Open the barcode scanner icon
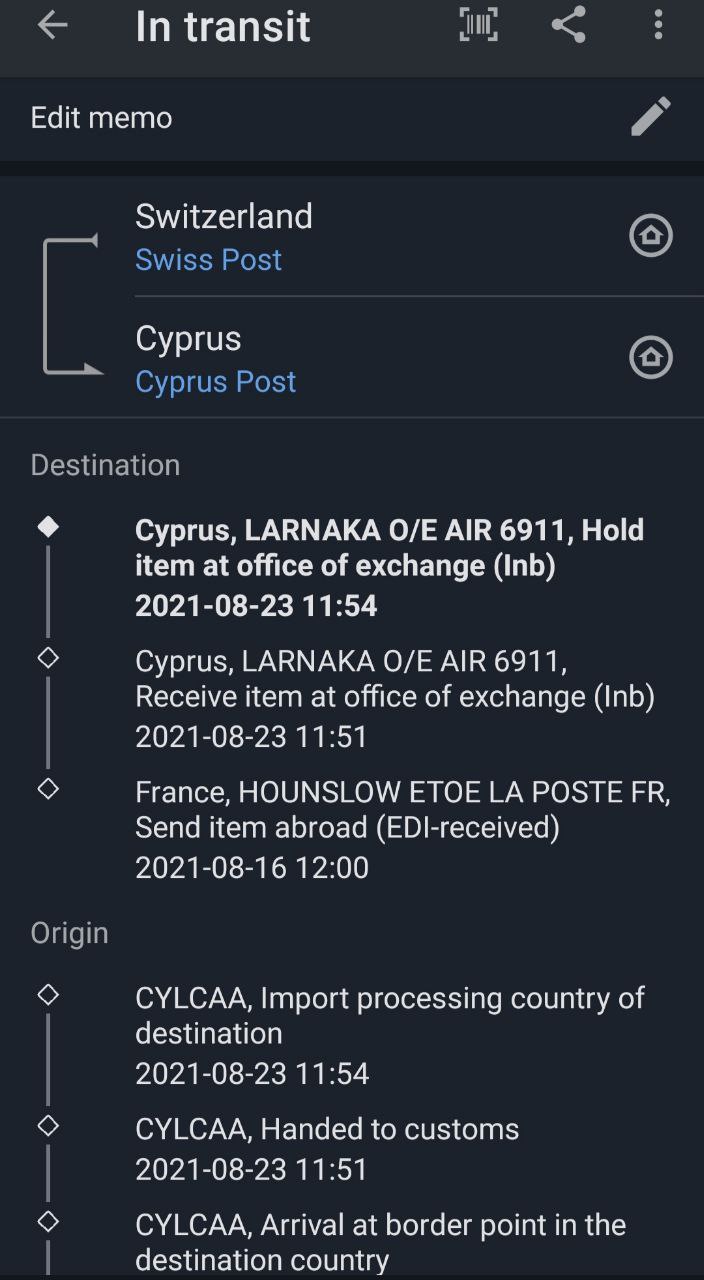This screenshot has width=704, height=1280. coord(478,26)
